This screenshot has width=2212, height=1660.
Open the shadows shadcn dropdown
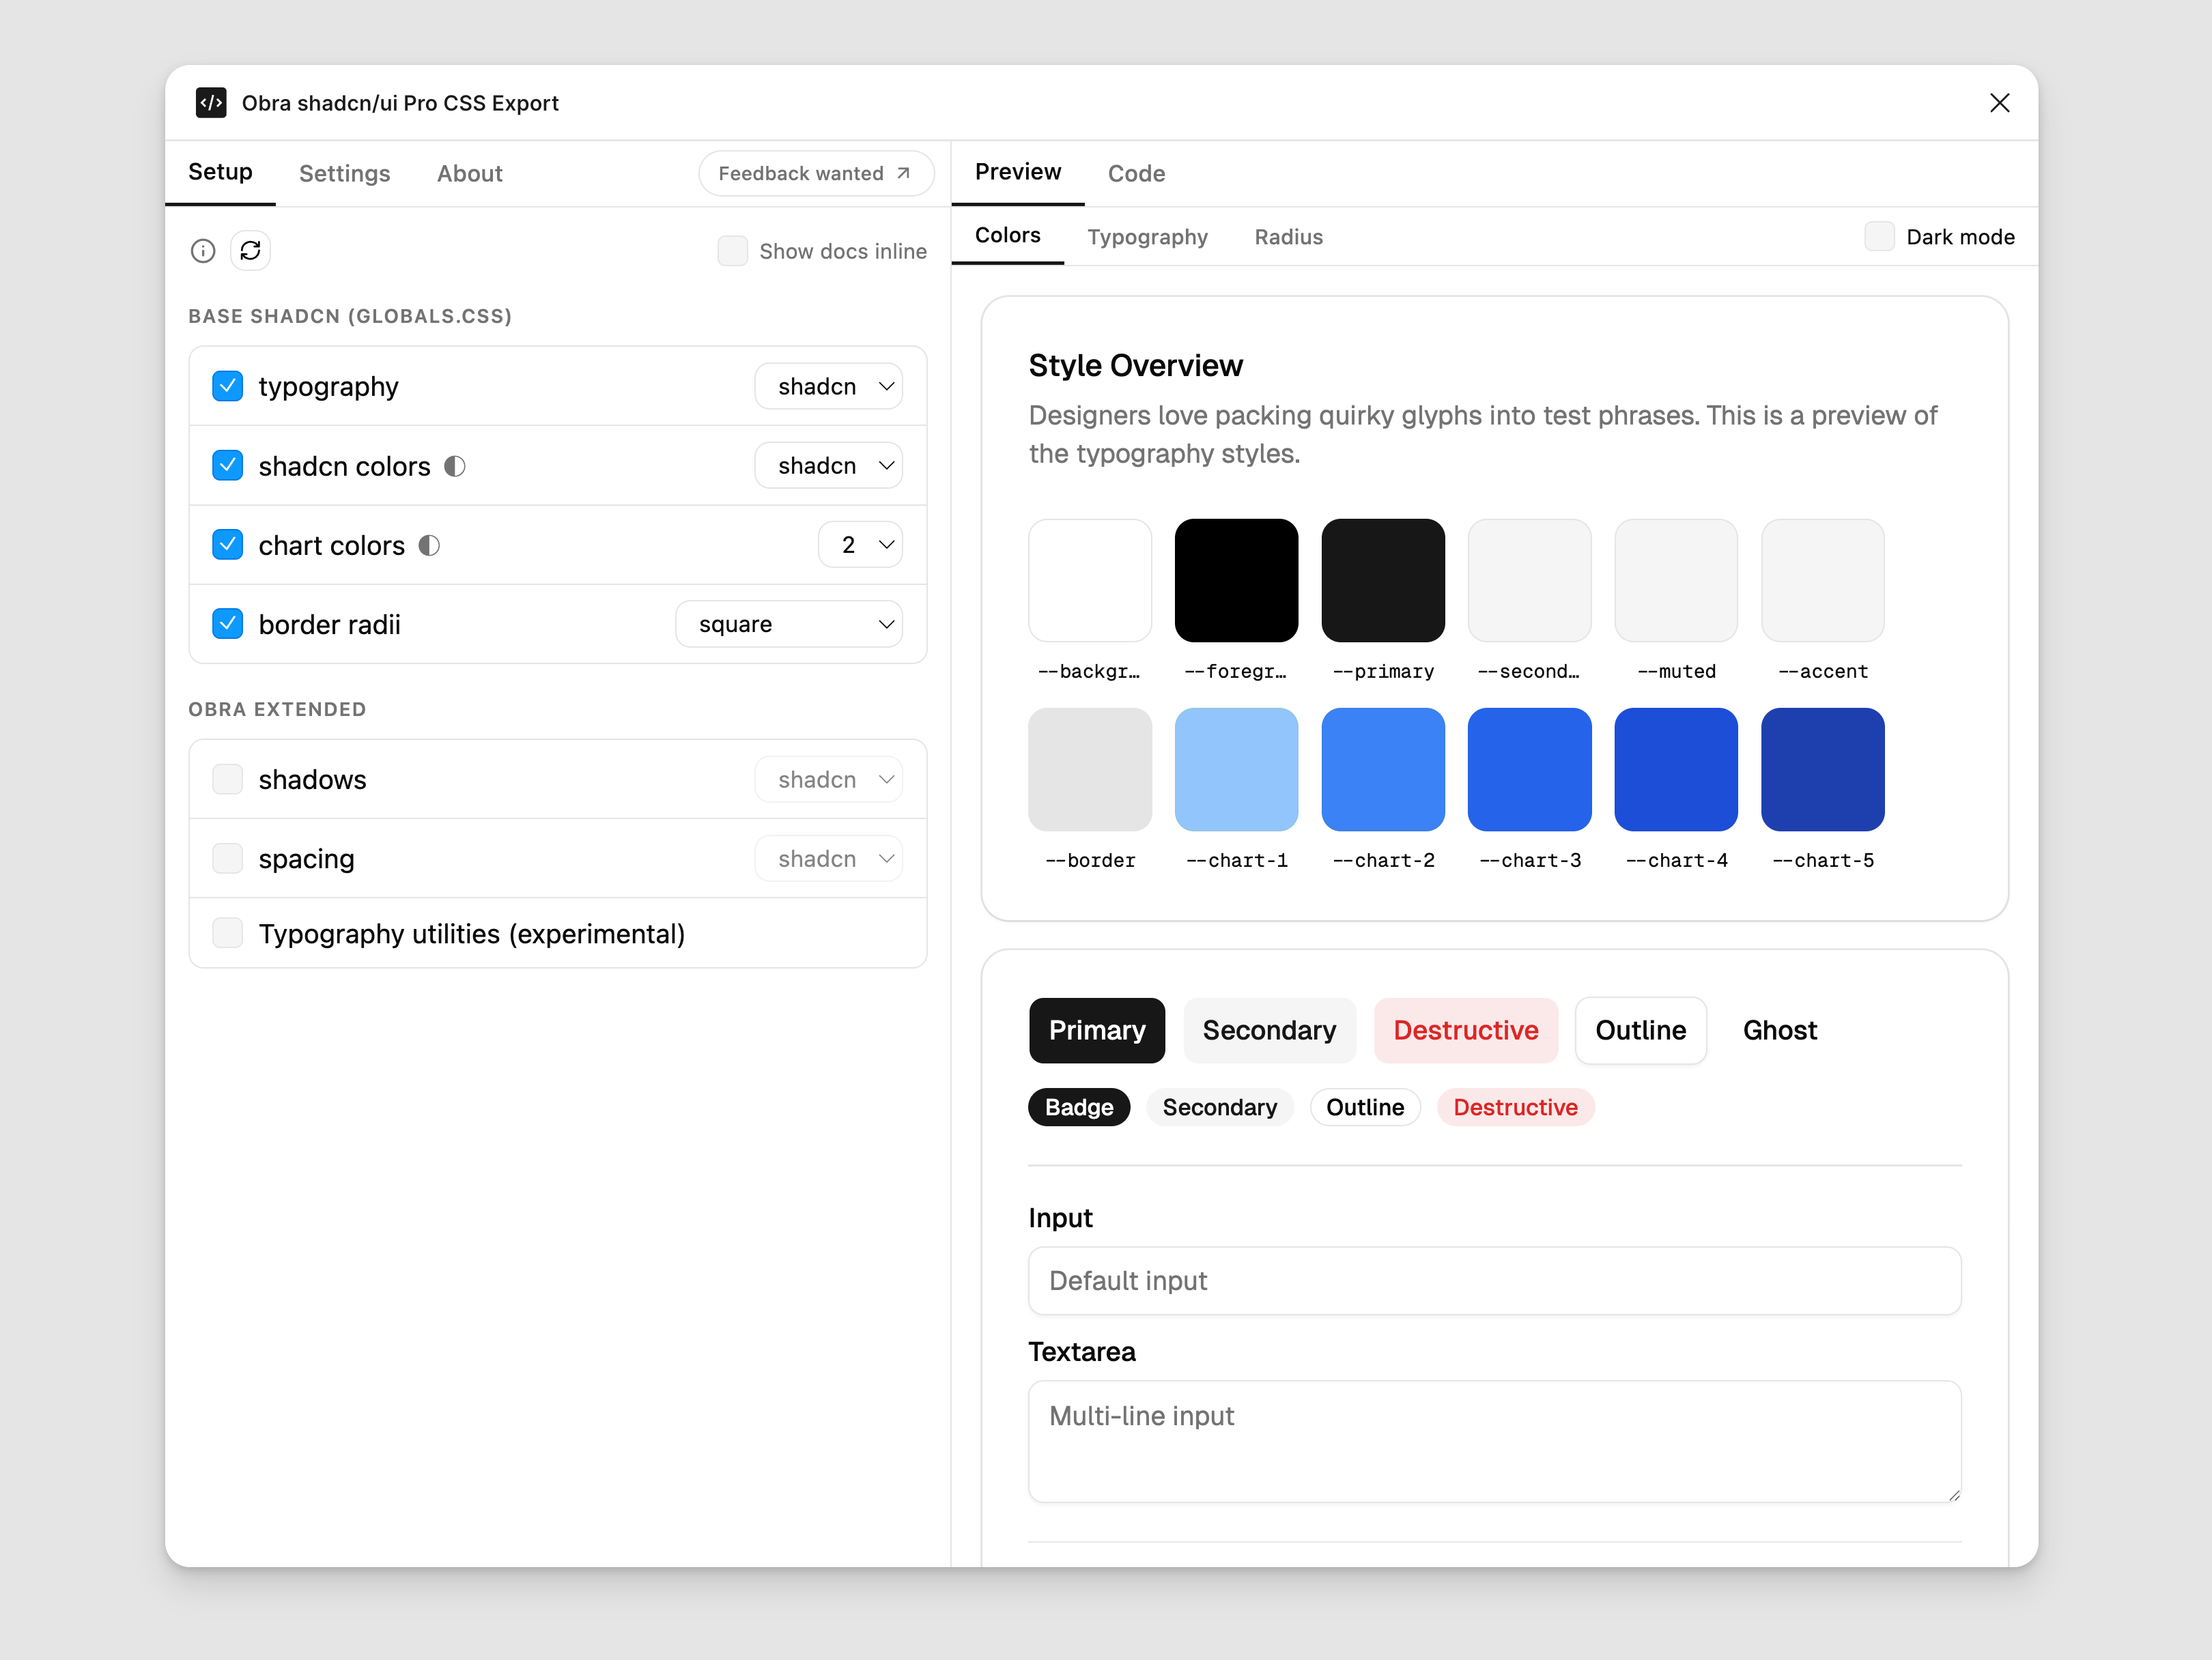coord(829,779)
